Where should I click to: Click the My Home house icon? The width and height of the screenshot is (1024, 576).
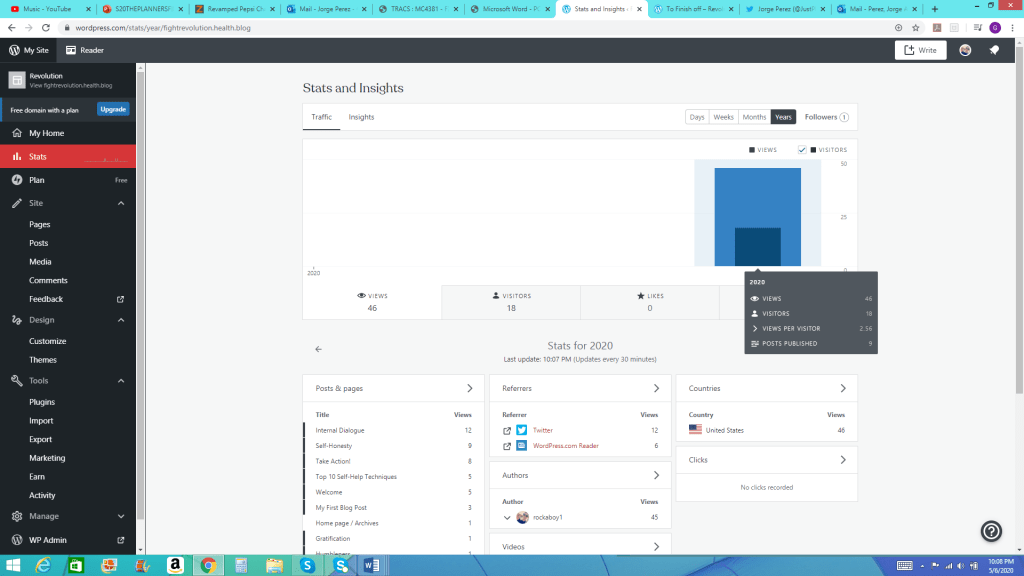click(16, 133)
